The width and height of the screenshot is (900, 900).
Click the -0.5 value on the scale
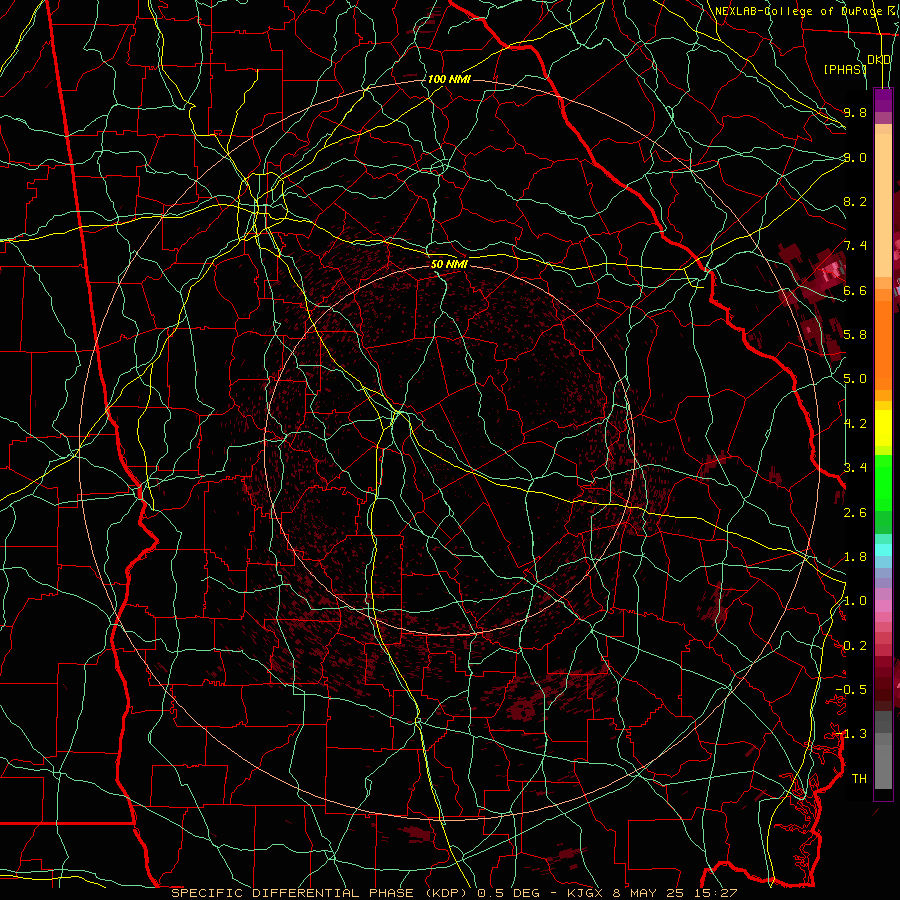tap(852, 689)
